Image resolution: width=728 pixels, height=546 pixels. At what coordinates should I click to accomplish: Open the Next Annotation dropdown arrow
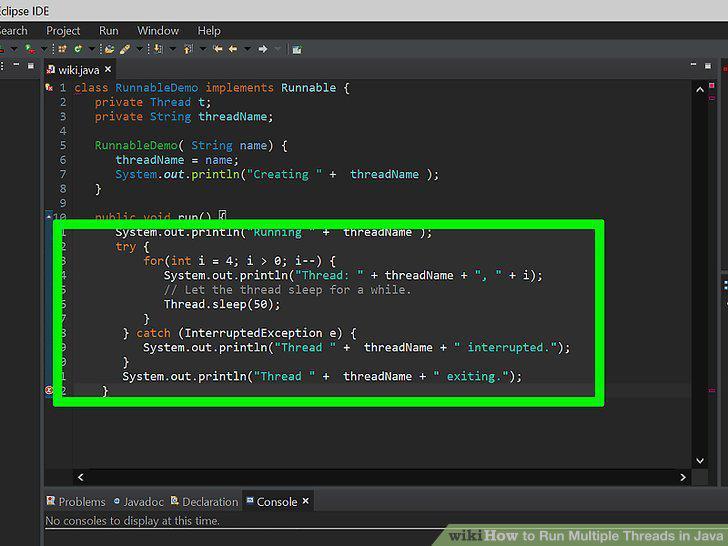(172, 49)
